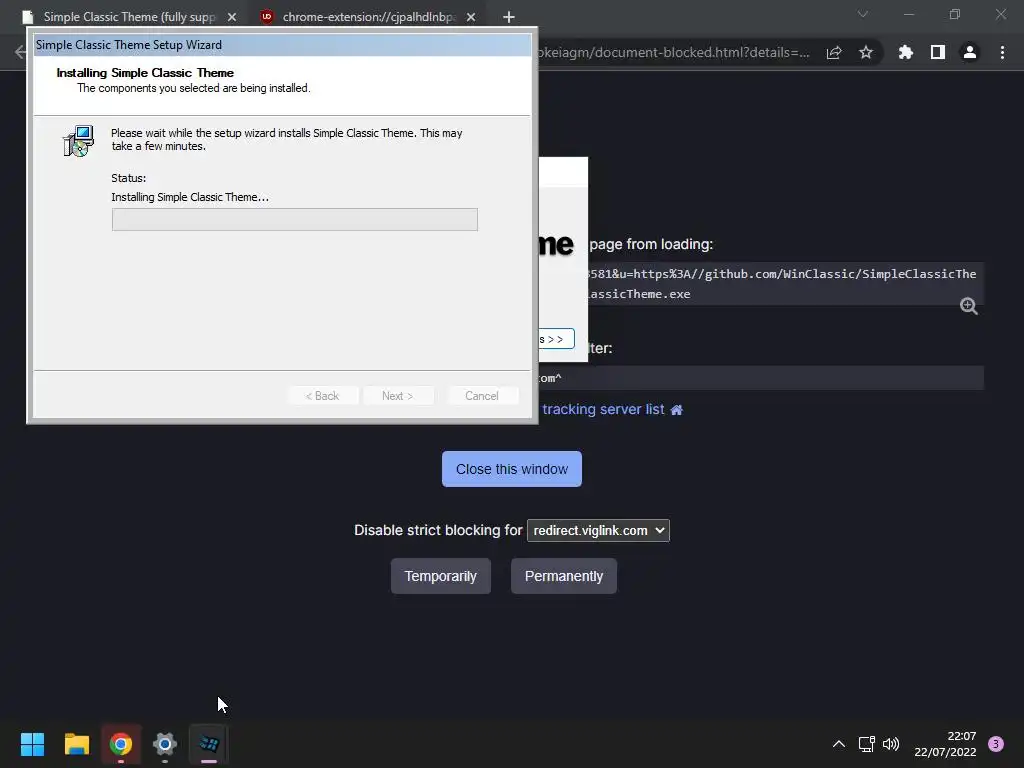The image size is (1024, 768).
Task: Click Close this window button
Action: pos(511,469)
